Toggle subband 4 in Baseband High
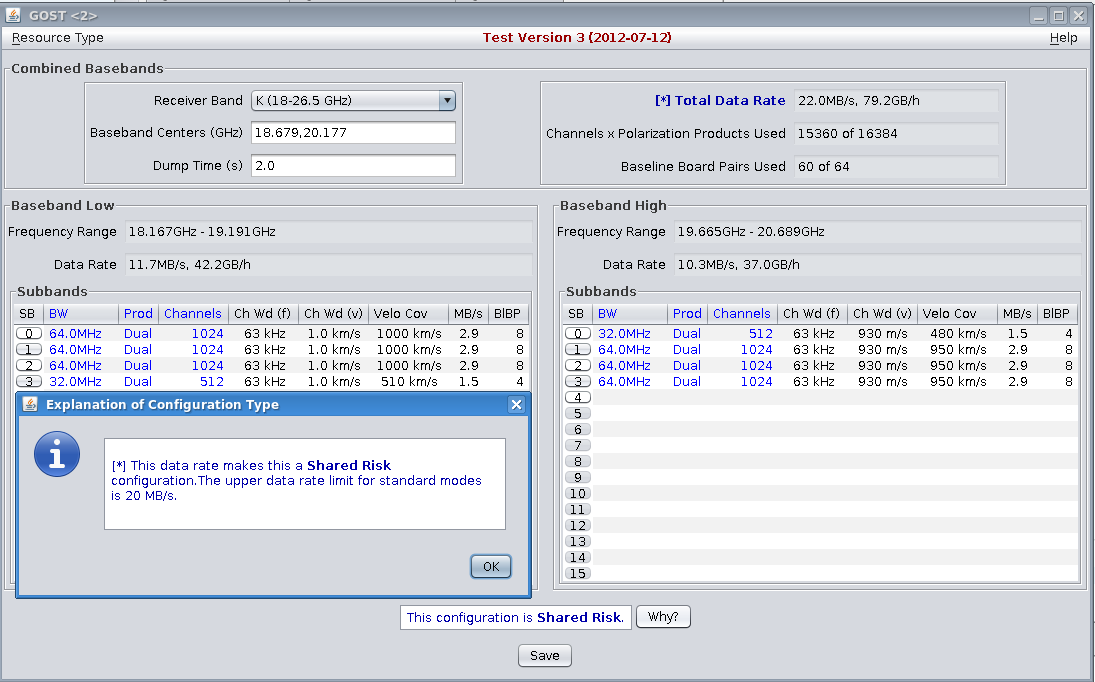This screenshot has width=1095, height=682. (x=577, y=398)
